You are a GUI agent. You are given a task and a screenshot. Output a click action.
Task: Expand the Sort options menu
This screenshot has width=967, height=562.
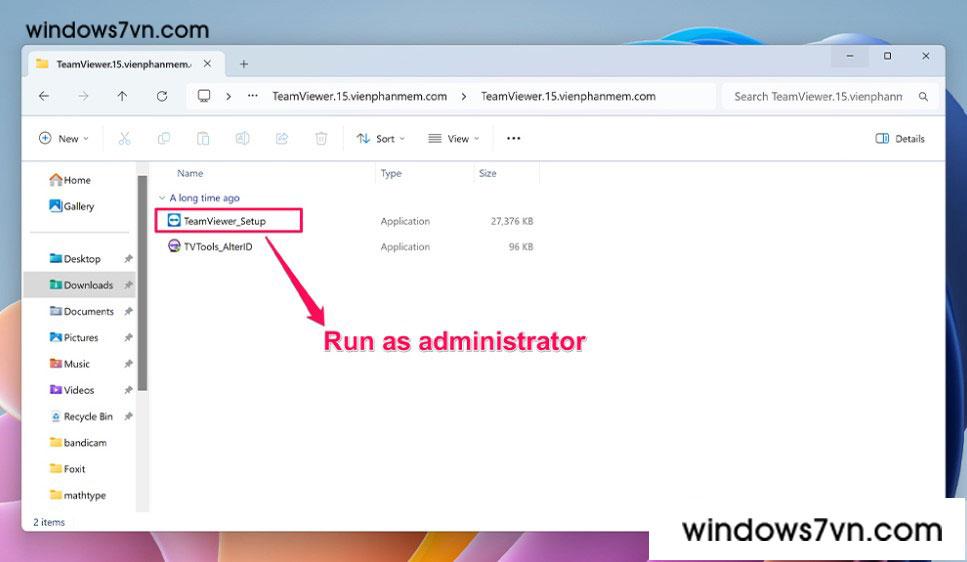click(381, 139)
